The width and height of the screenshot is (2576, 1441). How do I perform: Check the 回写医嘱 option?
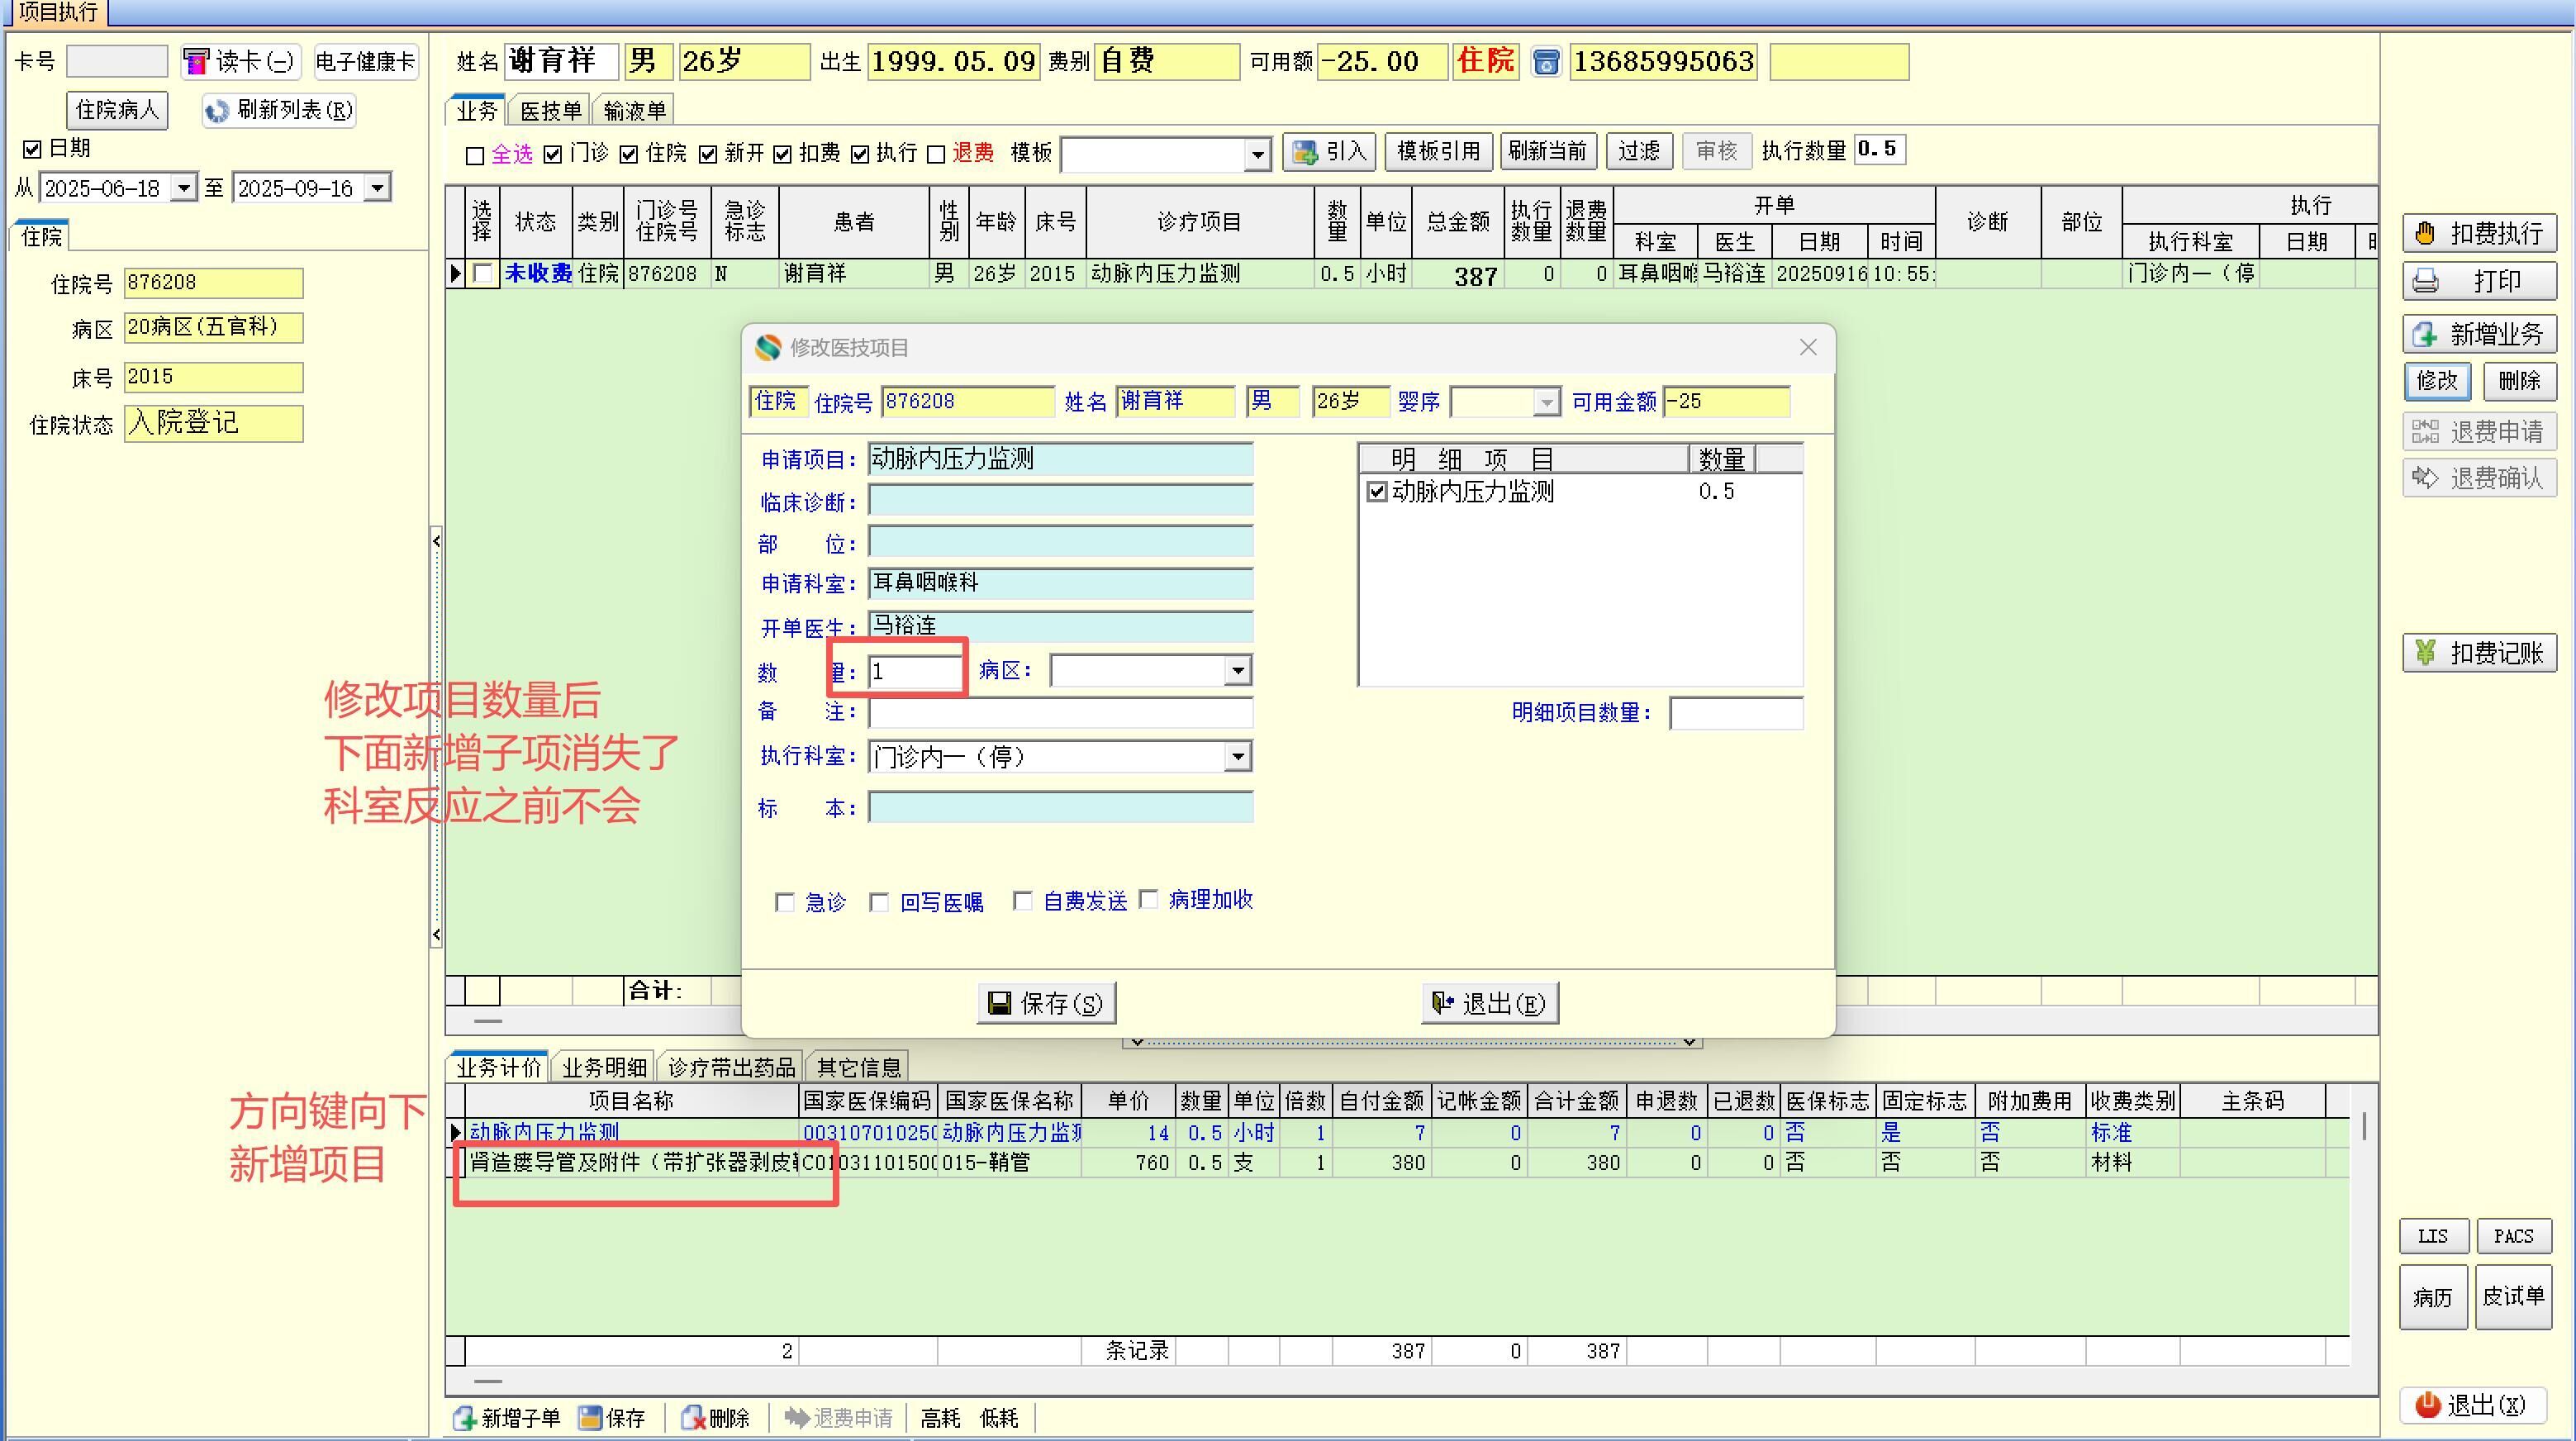coord(879,903)
